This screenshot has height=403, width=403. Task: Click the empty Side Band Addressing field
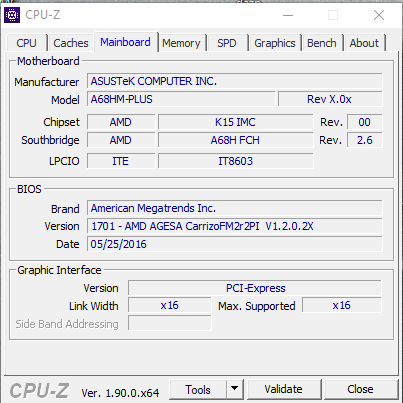170,323
